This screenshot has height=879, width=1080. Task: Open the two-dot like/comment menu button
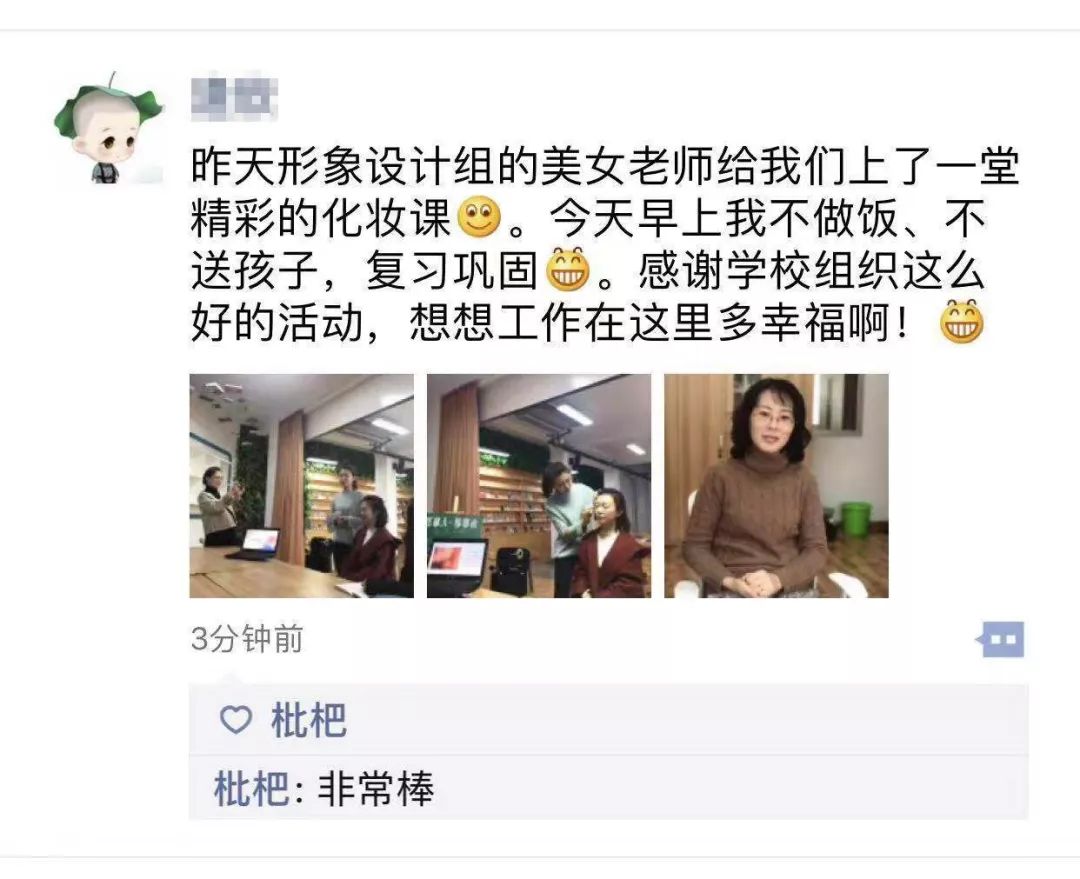1000,639
